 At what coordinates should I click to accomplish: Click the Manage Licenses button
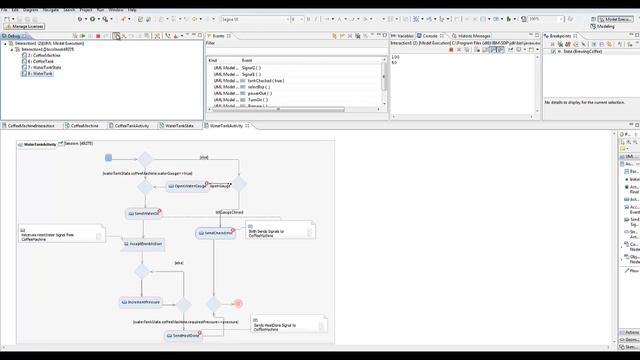(x=24, y=27)
